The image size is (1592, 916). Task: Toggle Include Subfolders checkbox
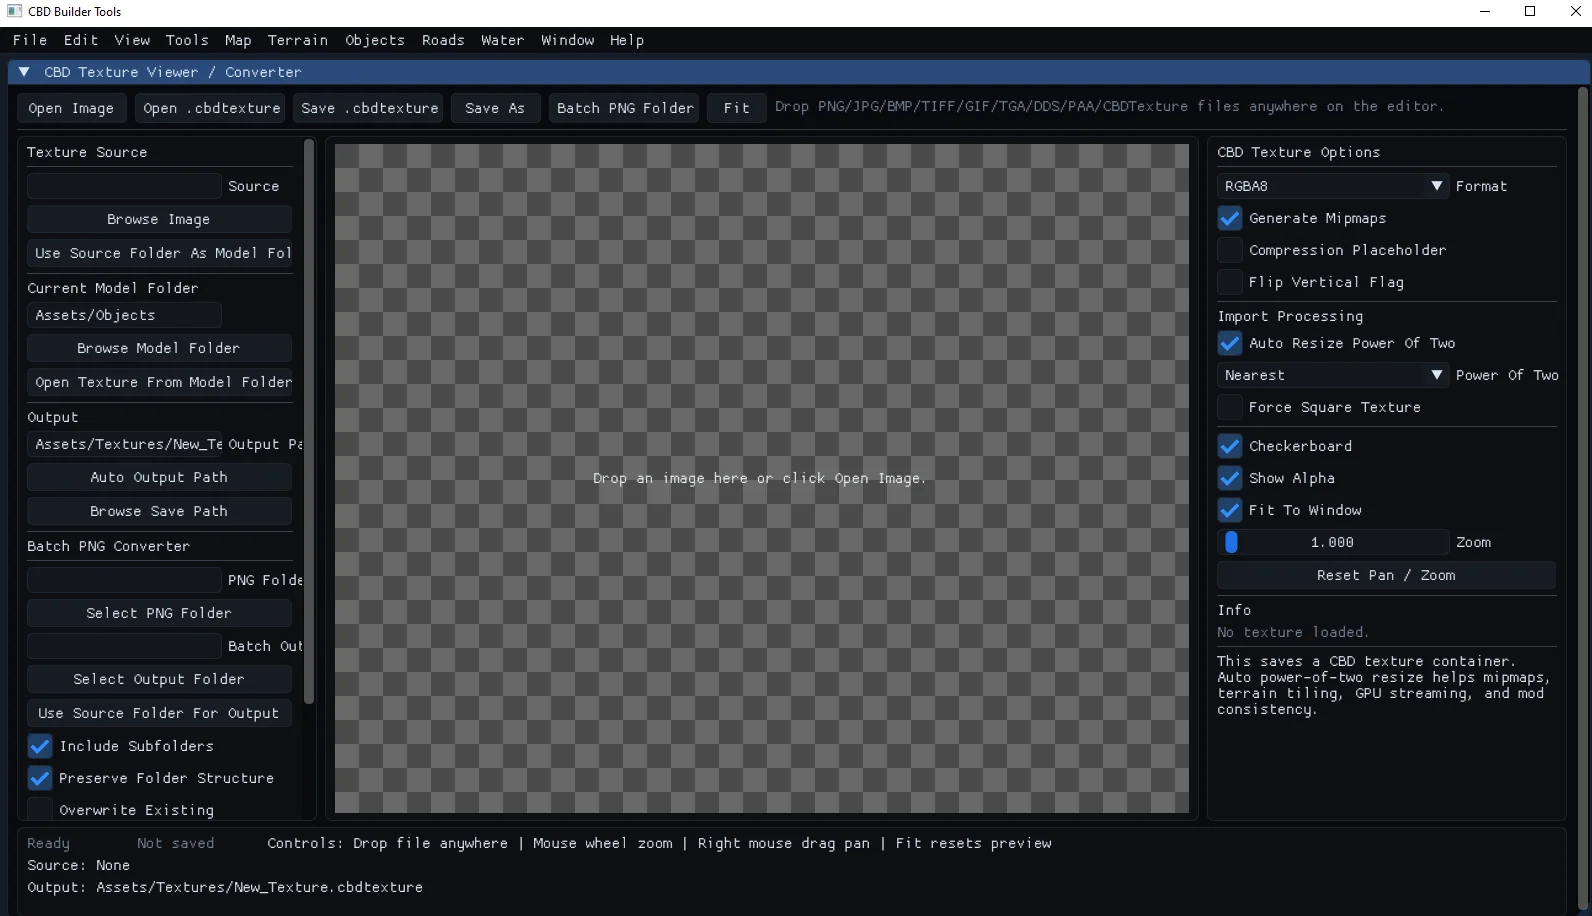40,746
